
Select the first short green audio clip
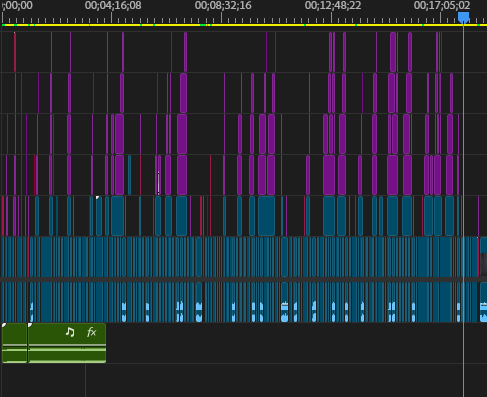(14, 343)
